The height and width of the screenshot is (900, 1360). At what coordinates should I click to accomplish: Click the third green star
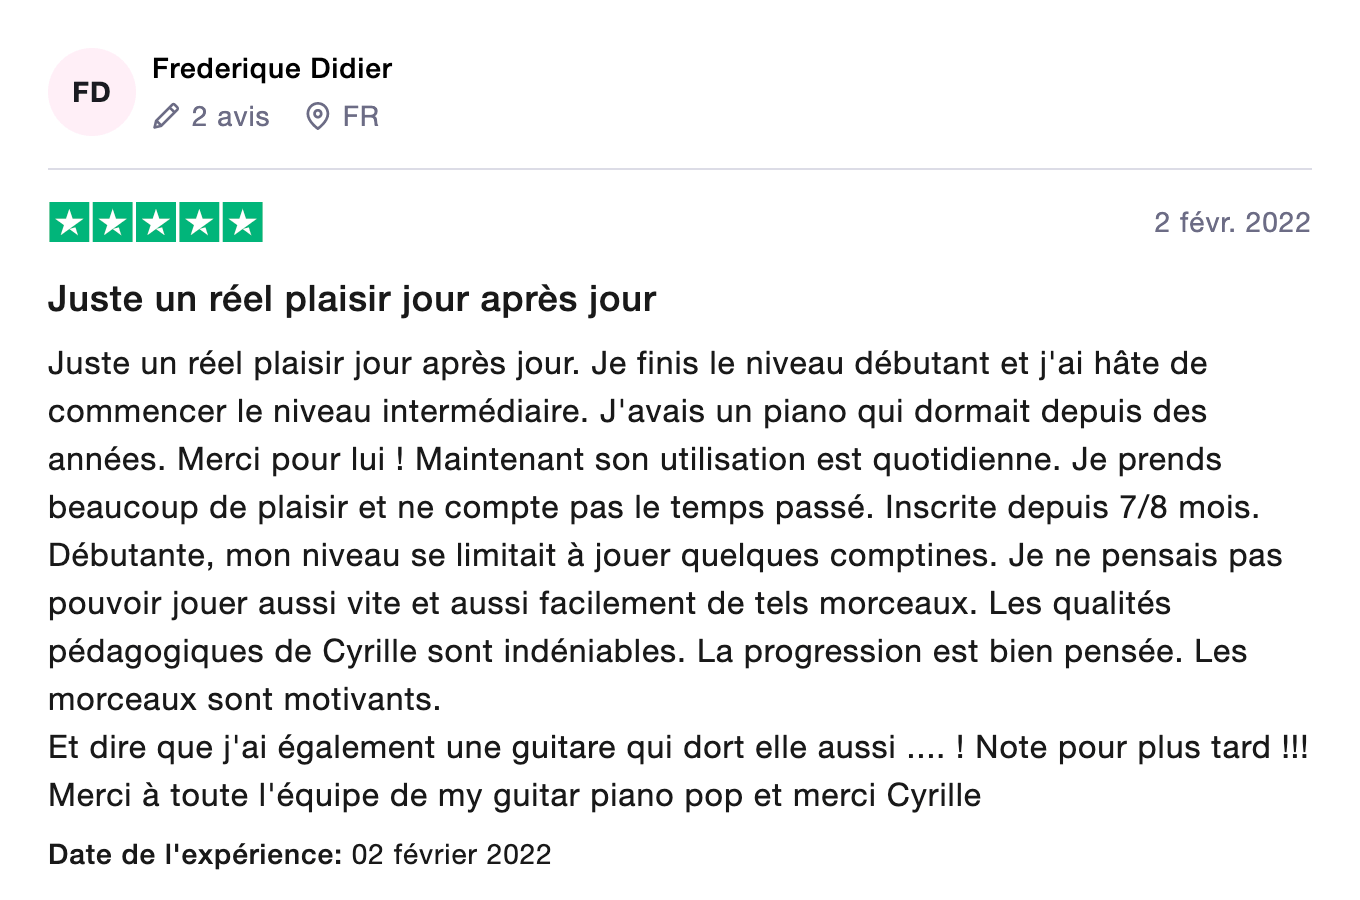(x=156, y=222)
